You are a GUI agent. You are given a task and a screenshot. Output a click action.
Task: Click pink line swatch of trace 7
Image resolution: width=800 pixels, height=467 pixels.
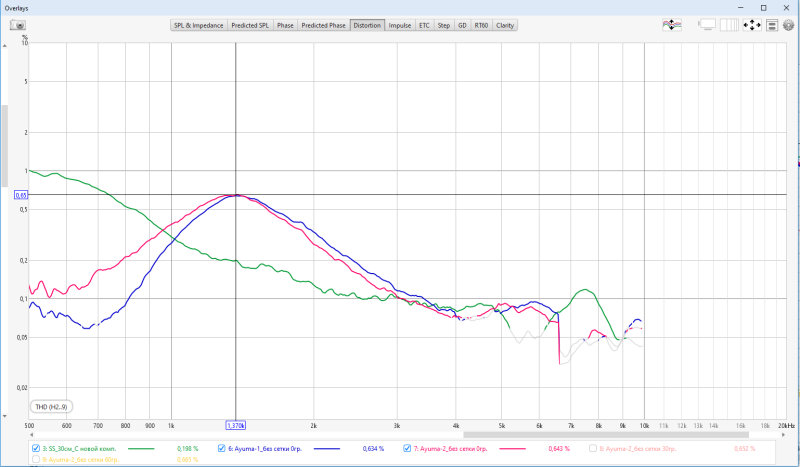coord(512,449)
